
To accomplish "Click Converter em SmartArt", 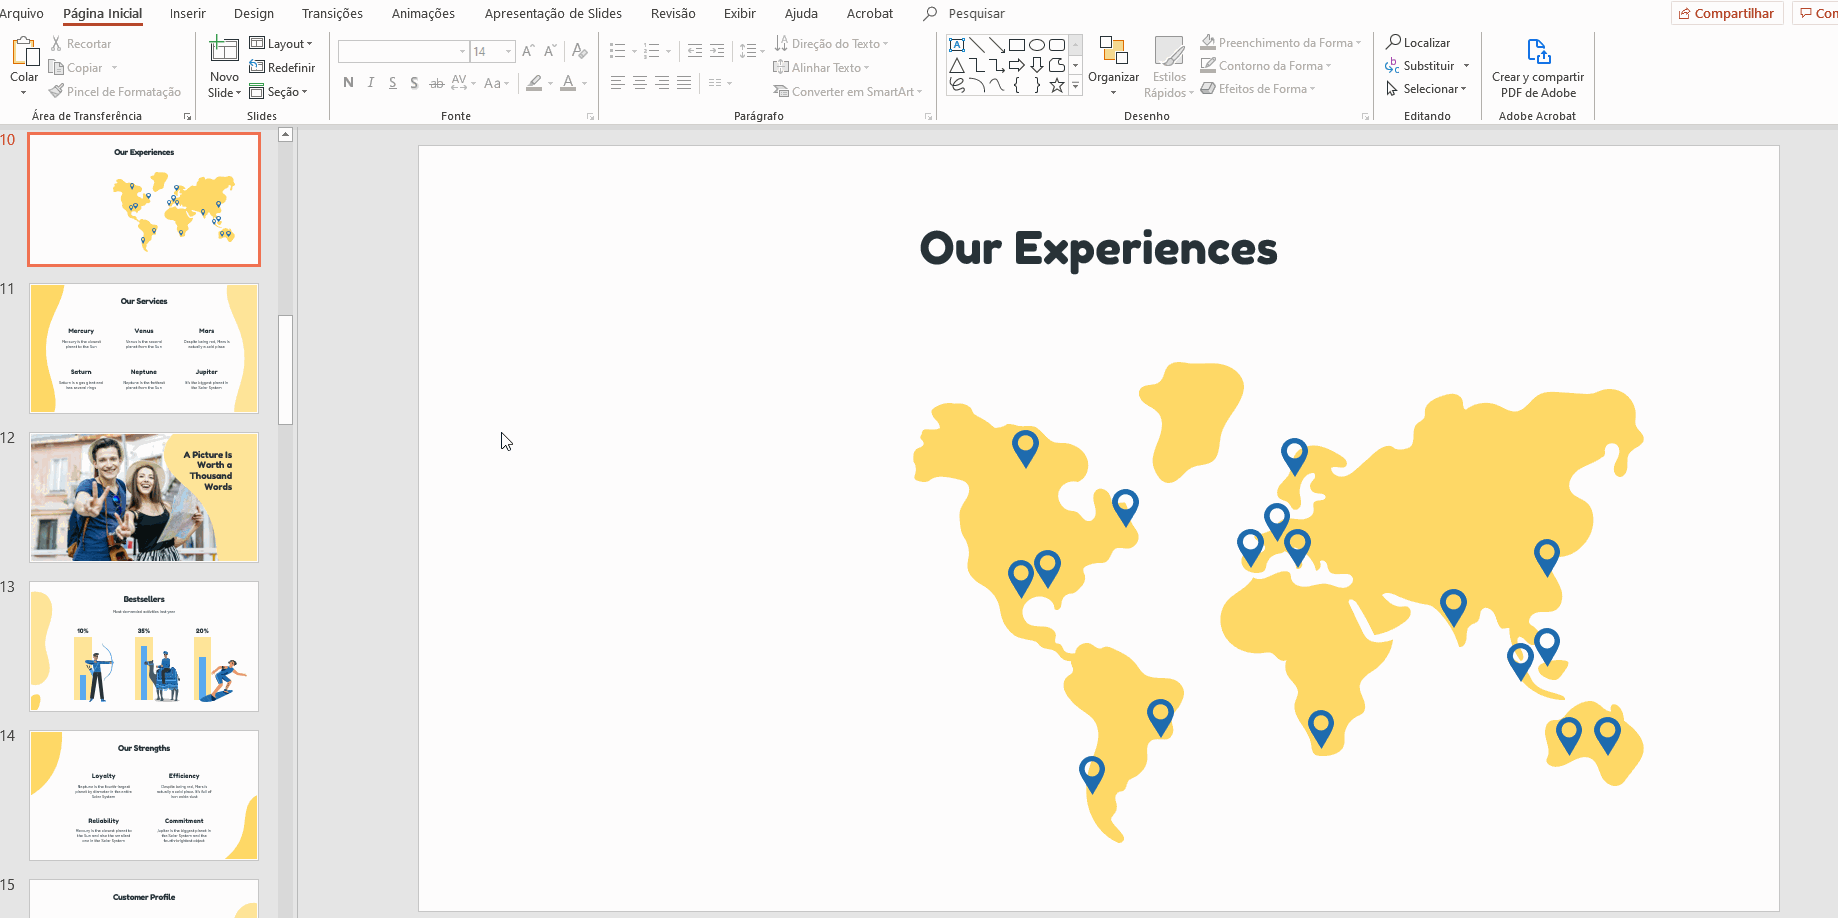I will pyautogui.click(x=847, y=92).
